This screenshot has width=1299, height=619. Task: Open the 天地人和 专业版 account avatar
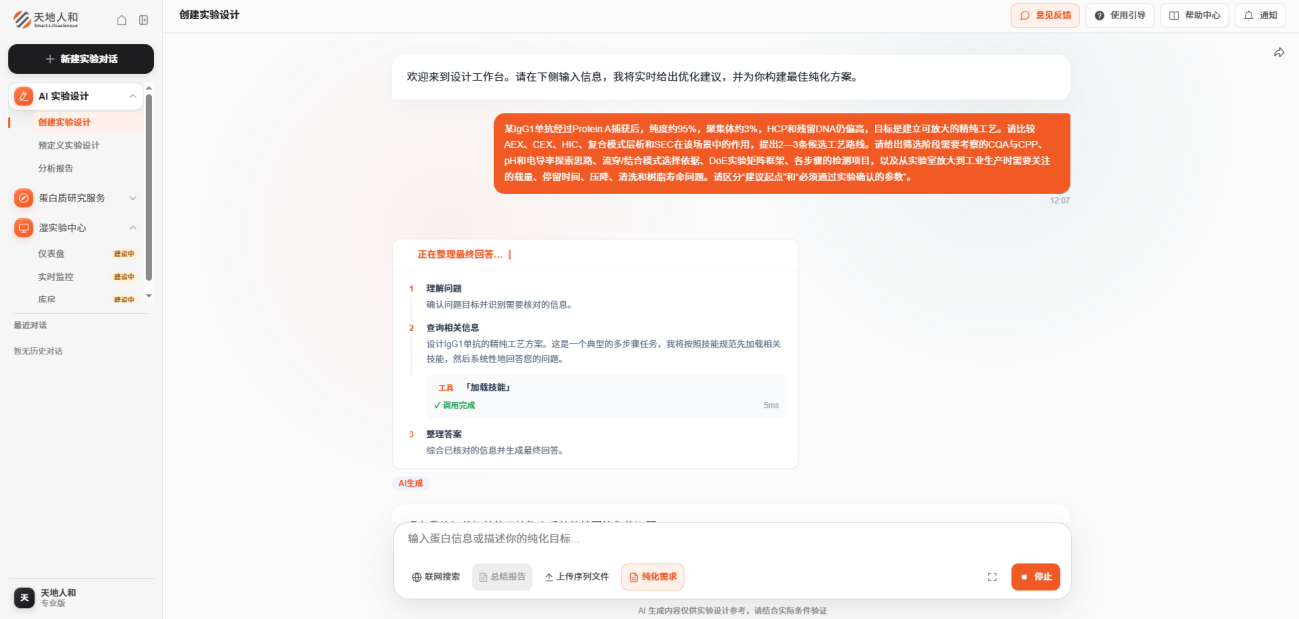tap(24, 597)
